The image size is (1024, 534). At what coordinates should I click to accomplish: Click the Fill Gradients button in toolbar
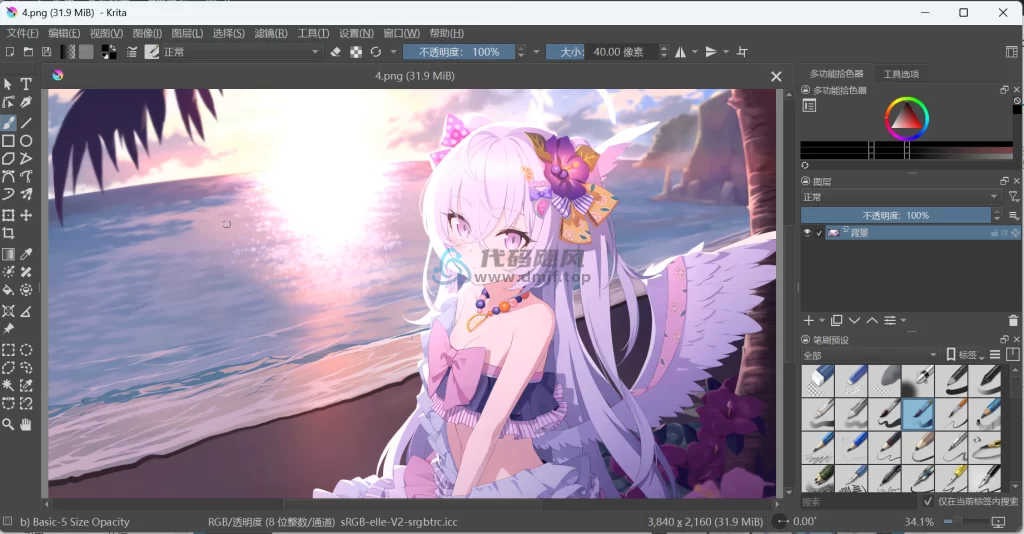[x=68, y=52]
